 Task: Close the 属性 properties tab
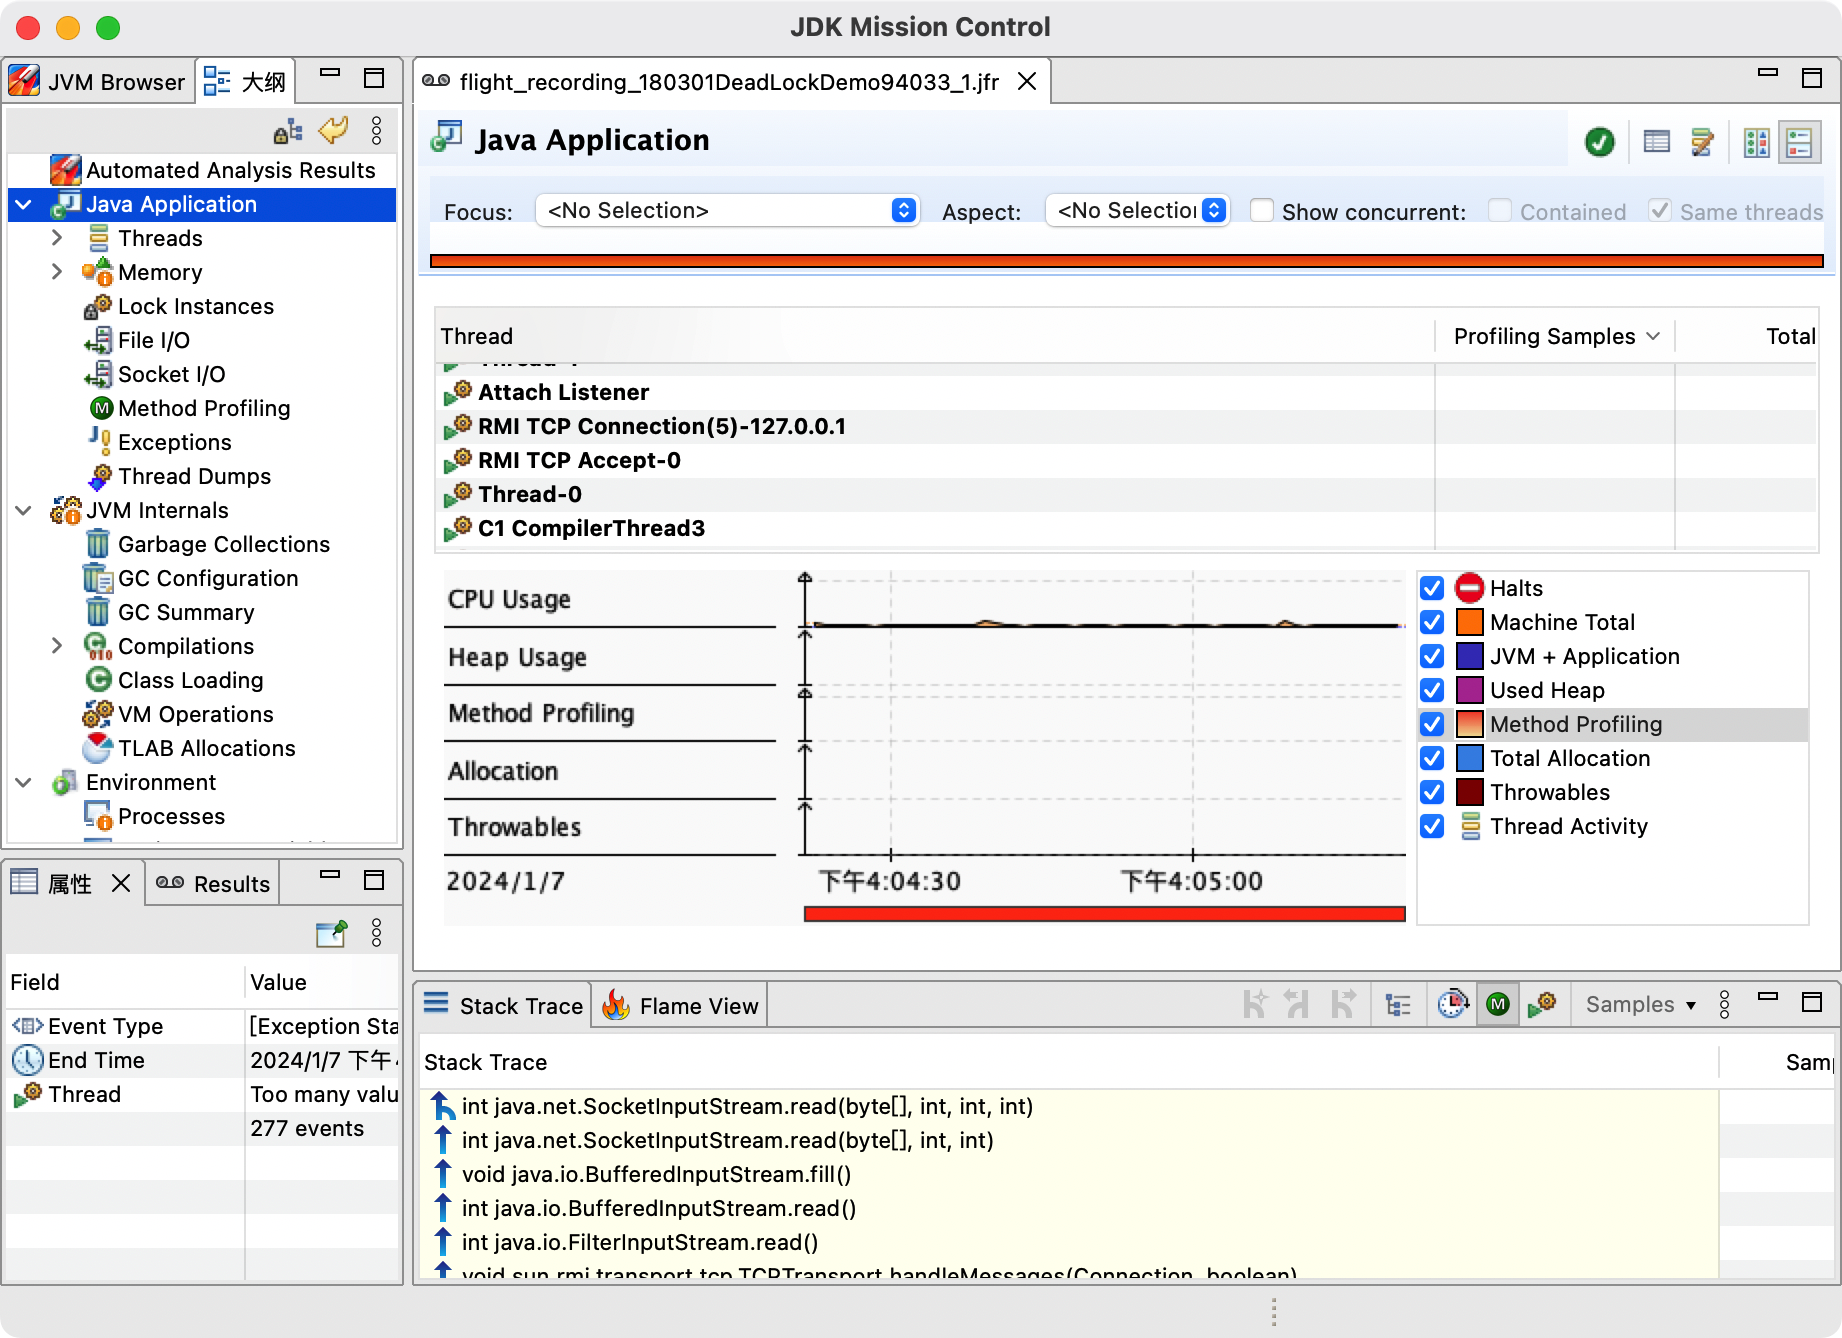pos(121,884)
